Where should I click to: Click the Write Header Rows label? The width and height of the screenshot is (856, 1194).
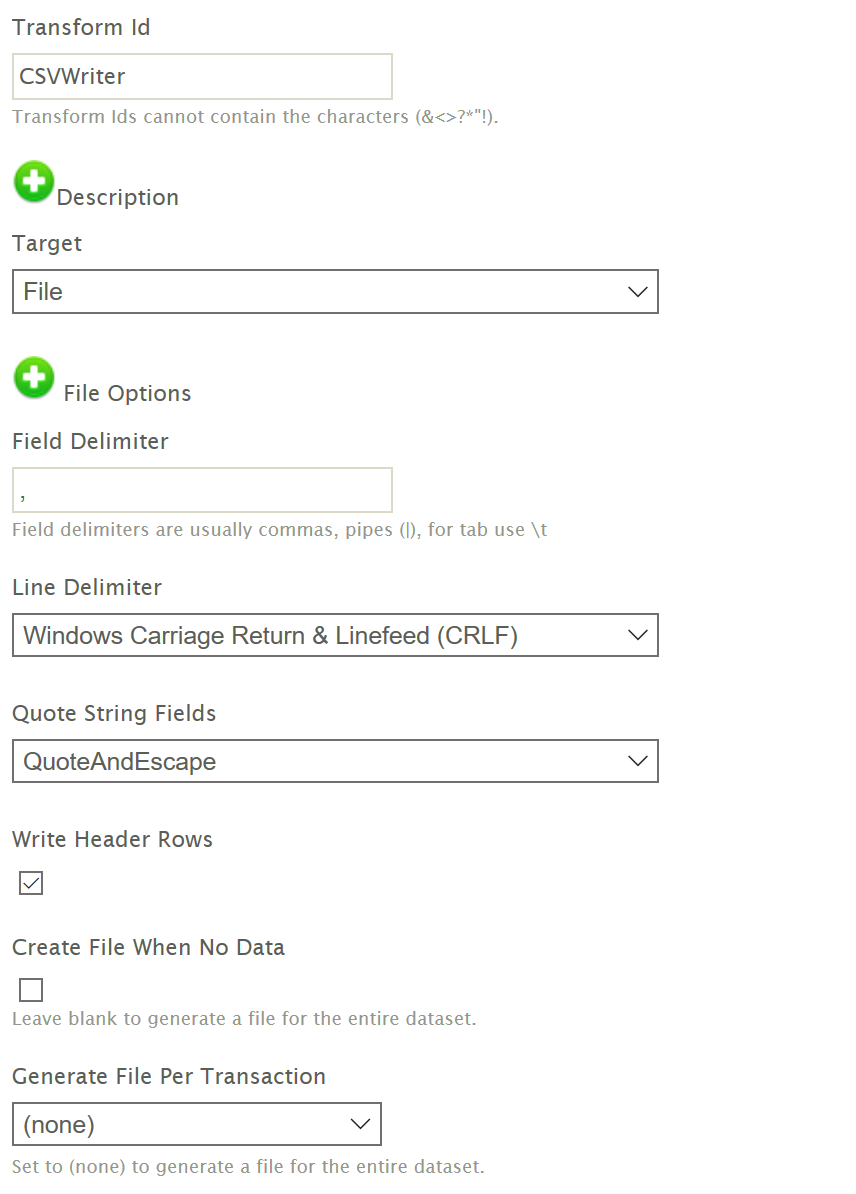112,840
